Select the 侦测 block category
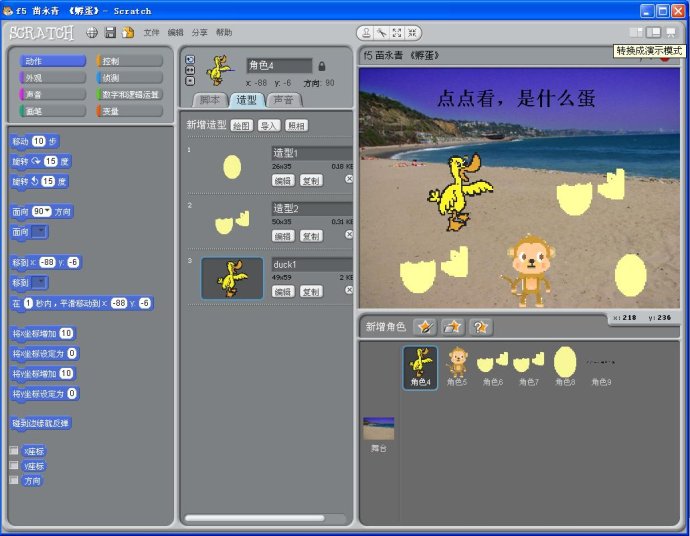690x536 pixels. (130, 77)
